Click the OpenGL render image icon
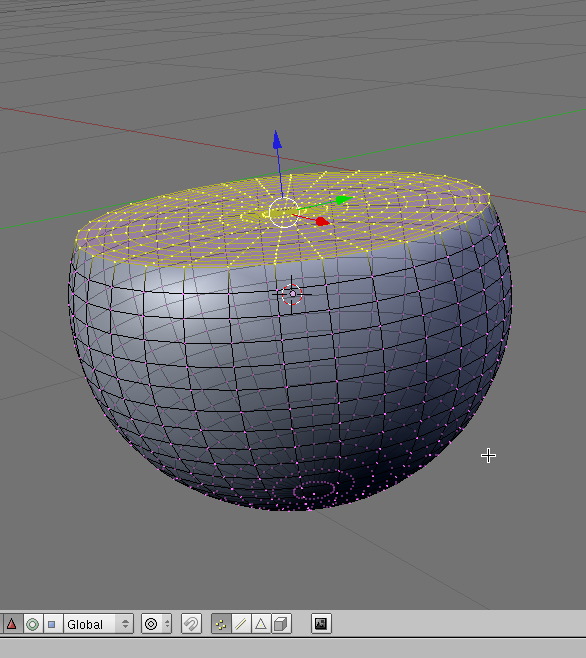This screenshot has width=586, height=658. 321,624
